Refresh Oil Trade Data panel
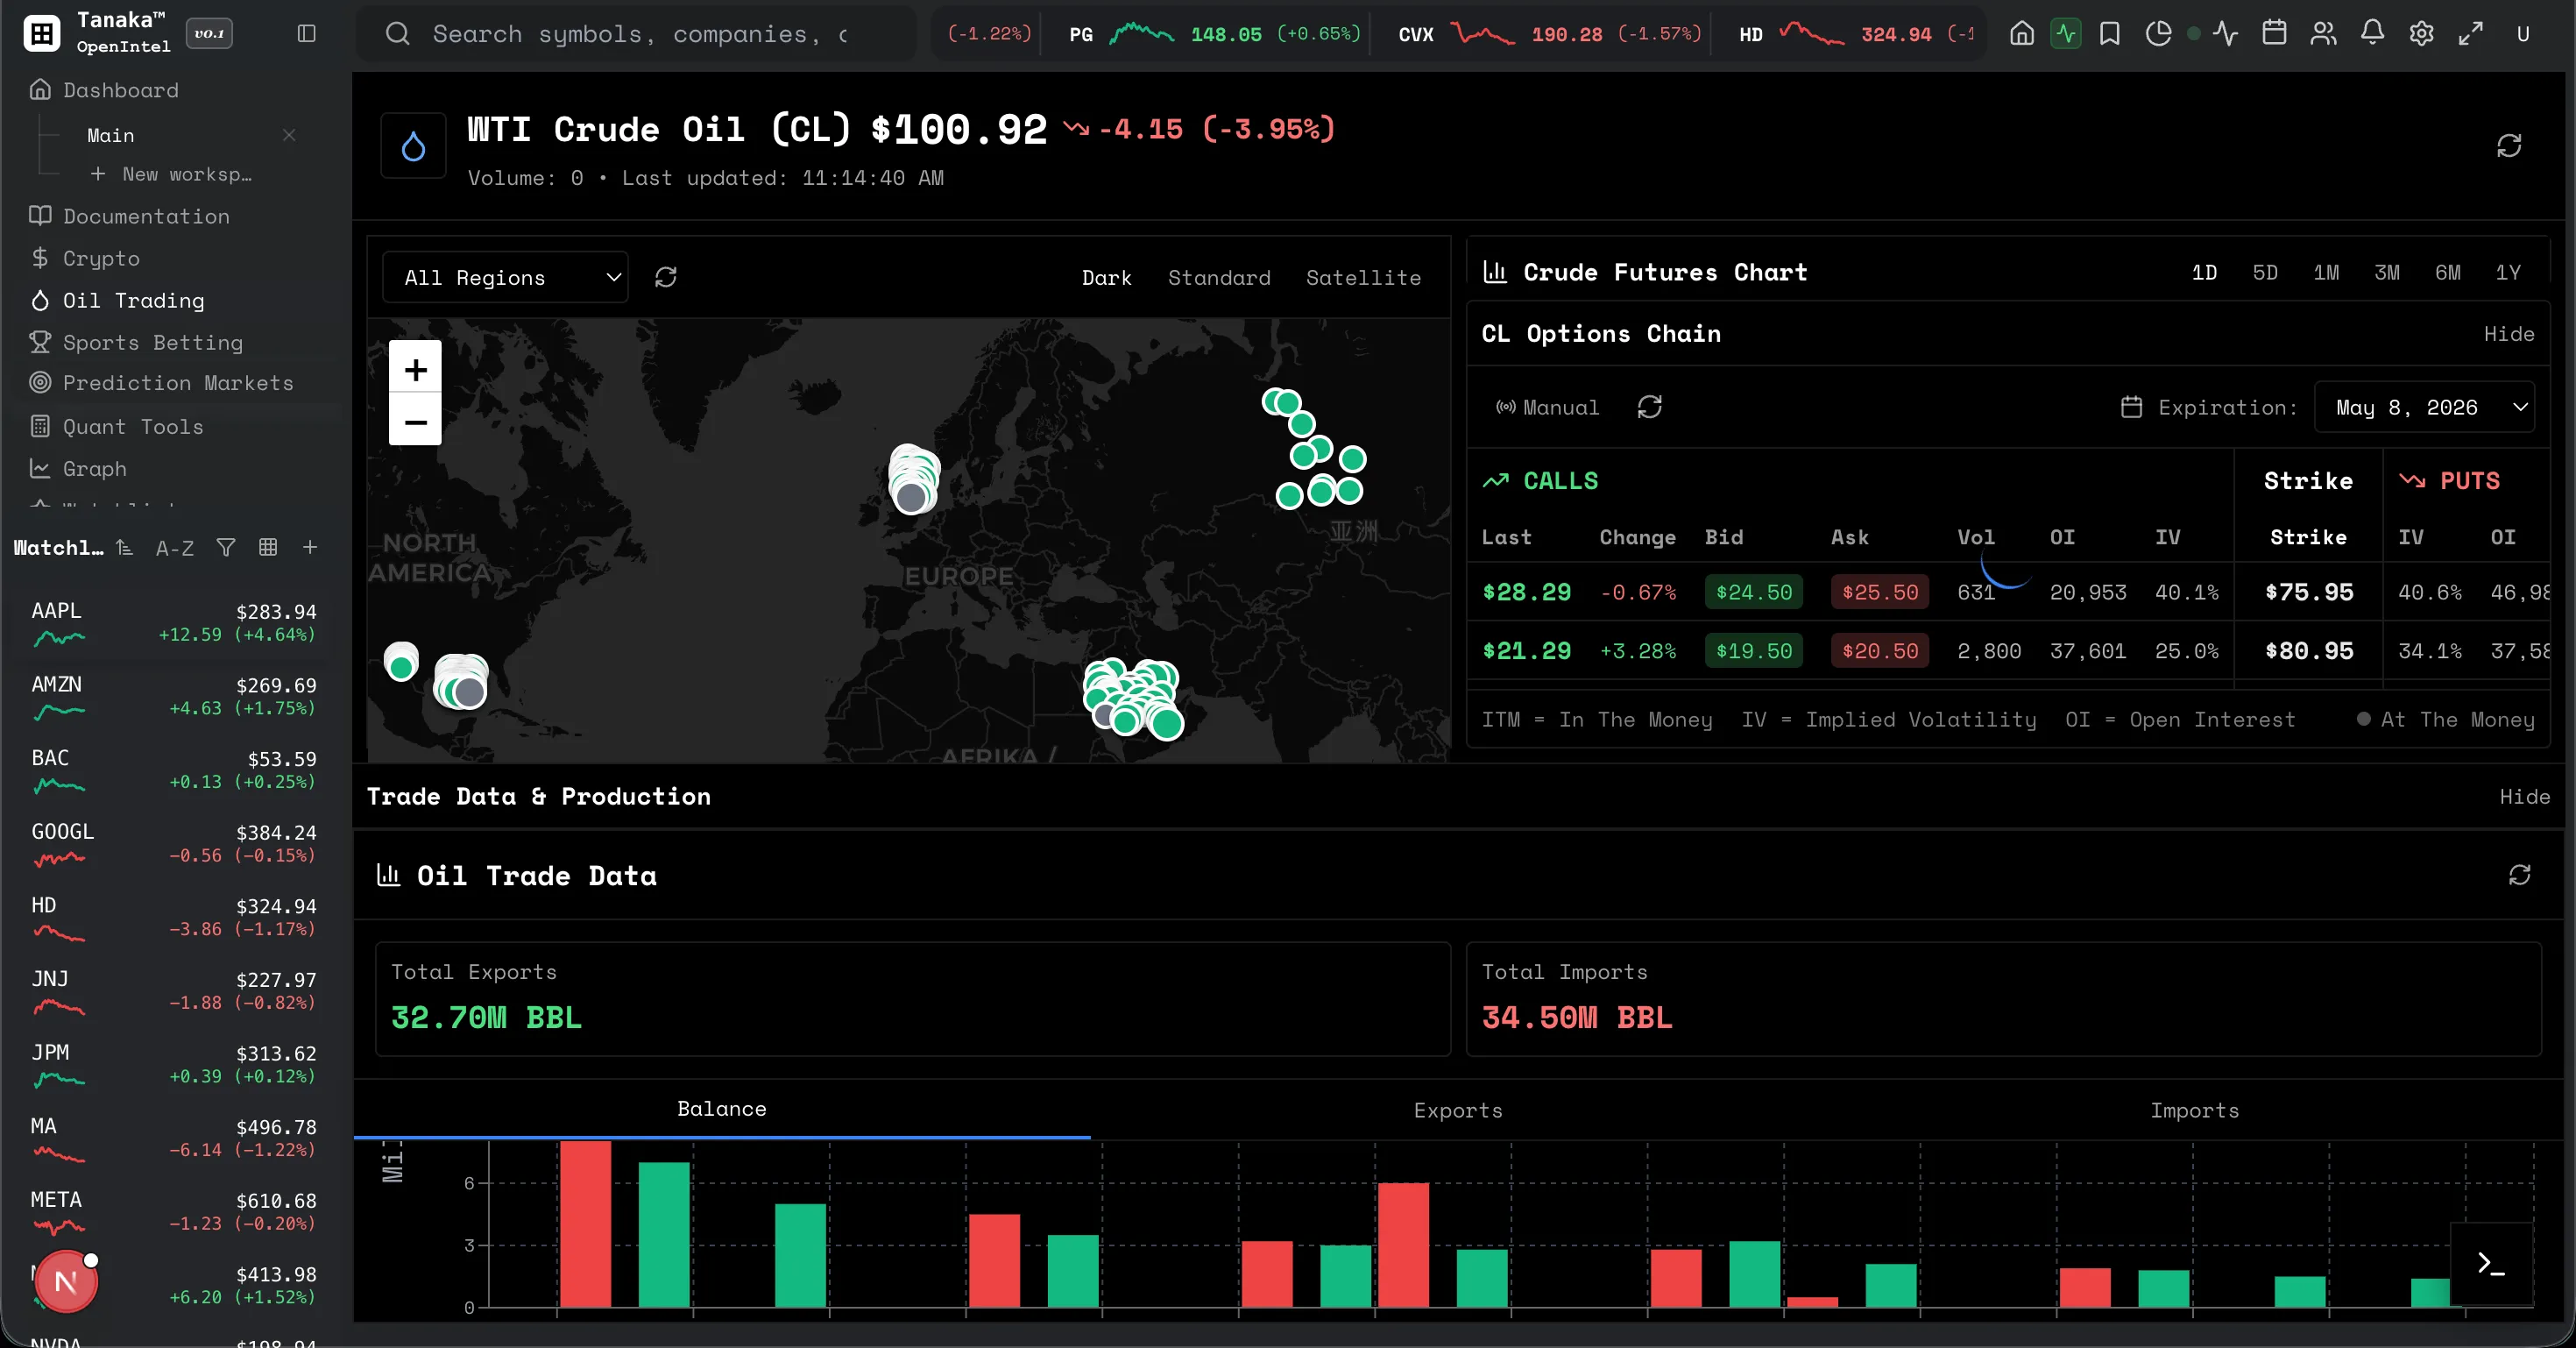2576x1348 pixels. pos(2520,875)
